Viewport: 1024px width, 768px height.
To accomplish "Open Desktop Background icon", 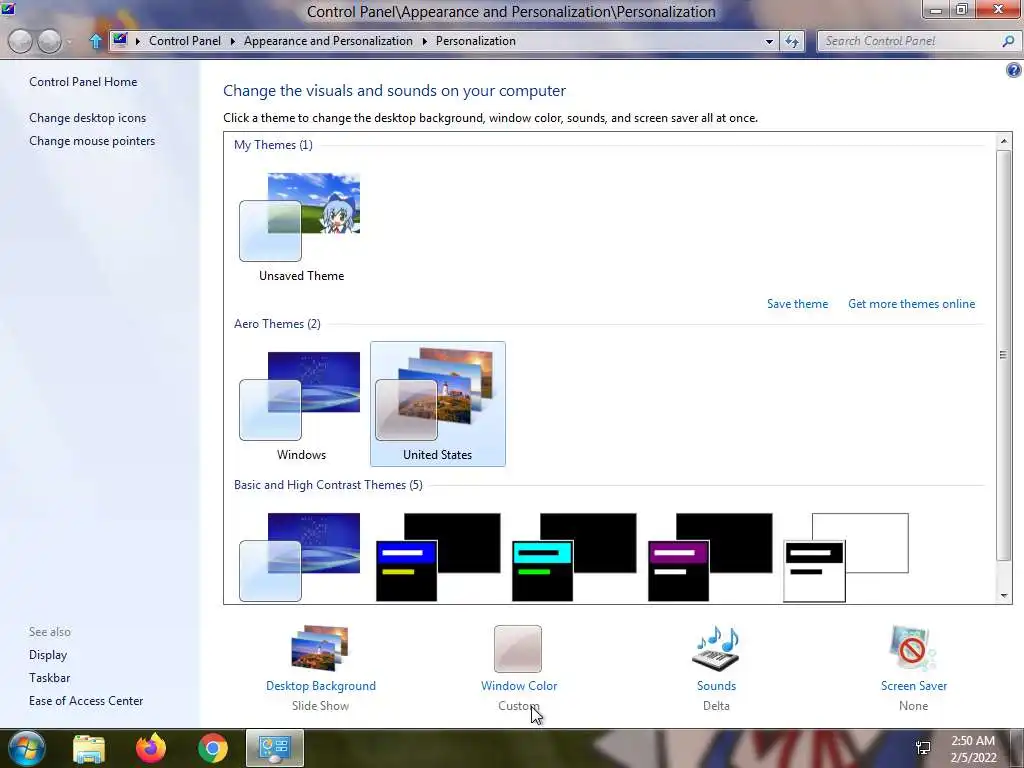I will (x=320, y=648).
